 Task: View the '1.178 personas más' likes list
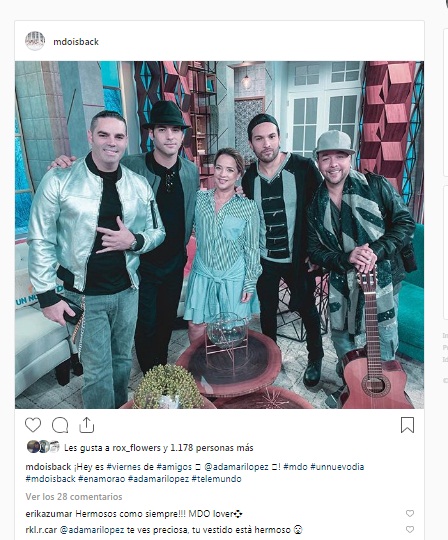[x=212, y=448]
